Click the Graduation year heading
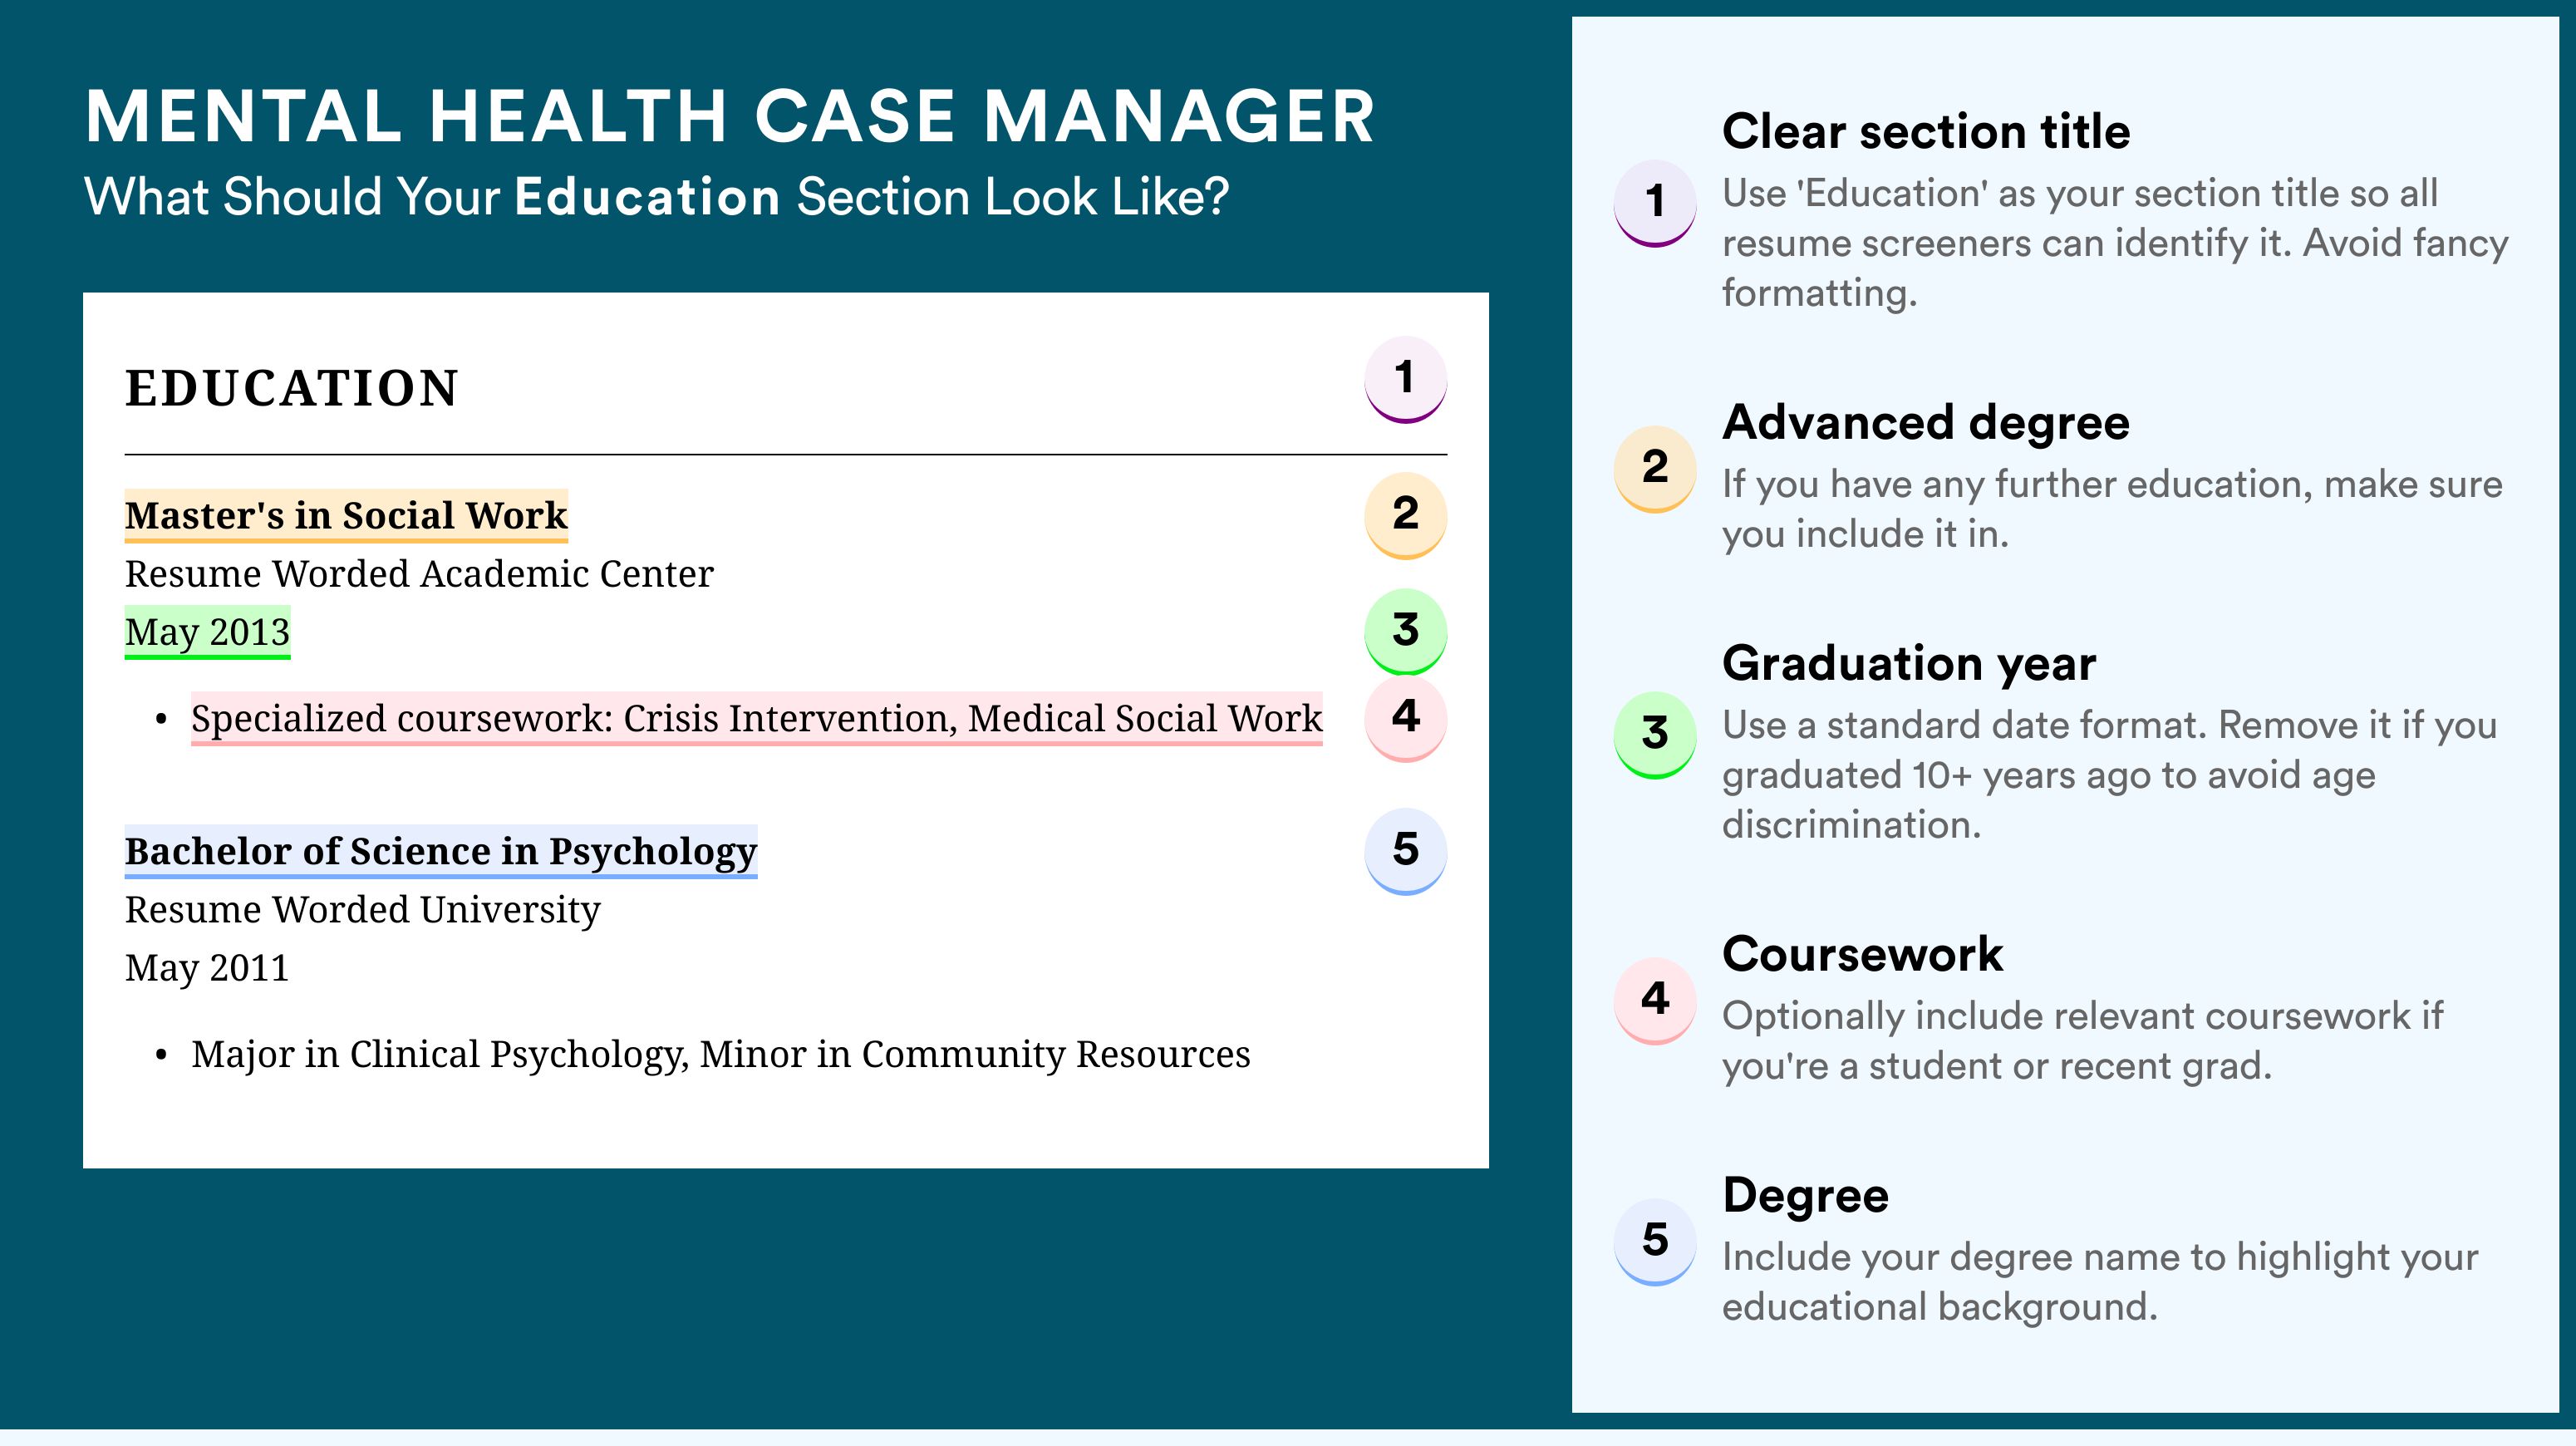2576x1446 pixels. [1909, 663]
